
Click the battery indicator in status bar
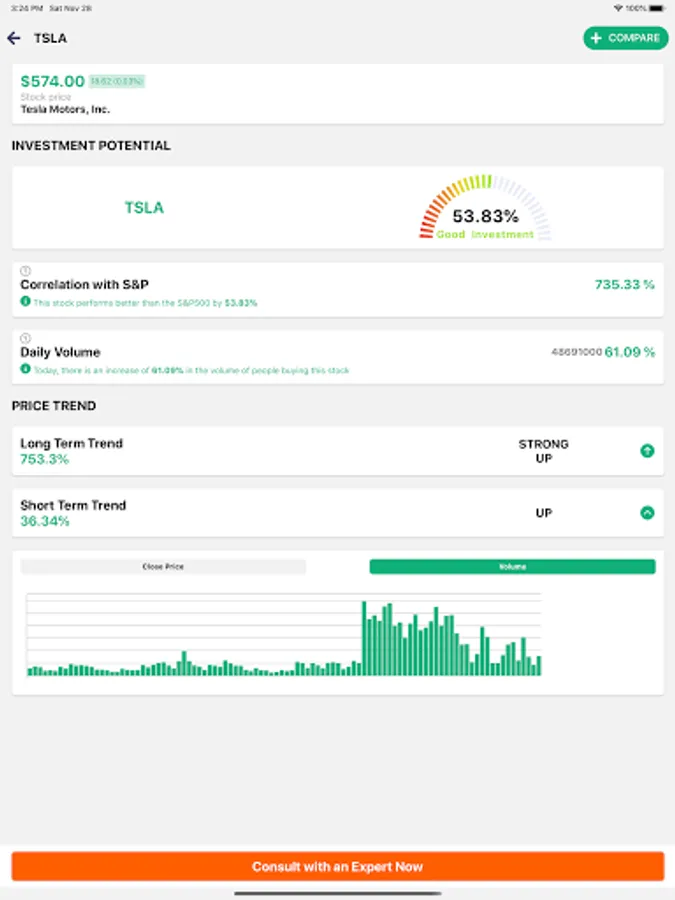coord(658,8)
